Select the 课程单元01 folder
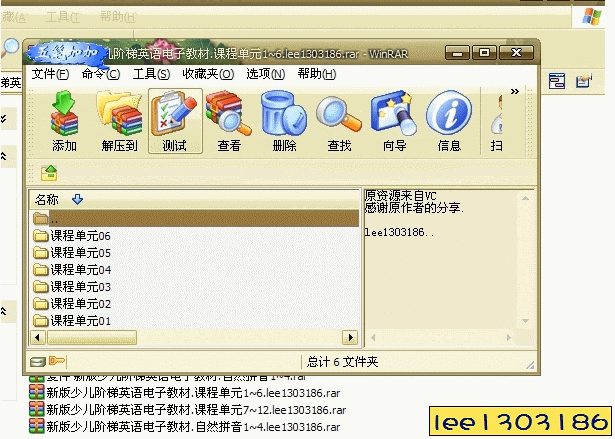This screenshot has height=439, width=615. [80, 321]
